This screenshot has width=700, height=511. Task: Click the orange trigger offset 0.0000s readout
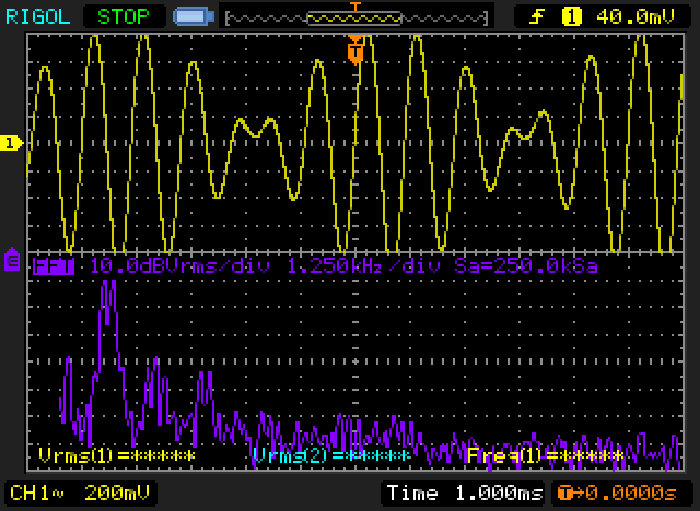(x=618, y=493)
